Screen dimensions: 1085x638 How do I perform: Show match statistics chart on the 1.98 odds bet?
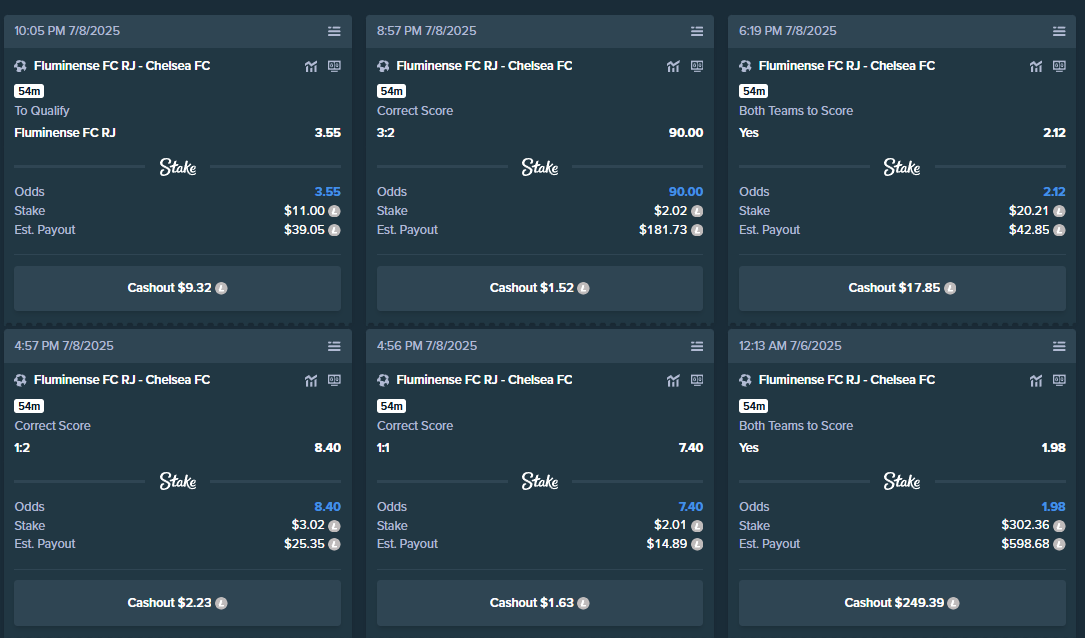coord(1036,381)
